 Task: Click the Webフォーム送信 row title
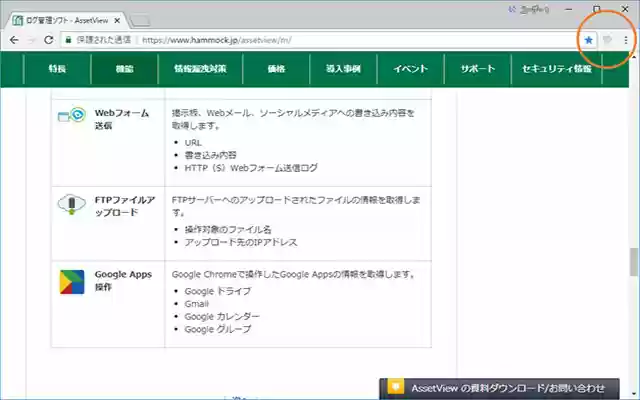(x=122, y=119)
